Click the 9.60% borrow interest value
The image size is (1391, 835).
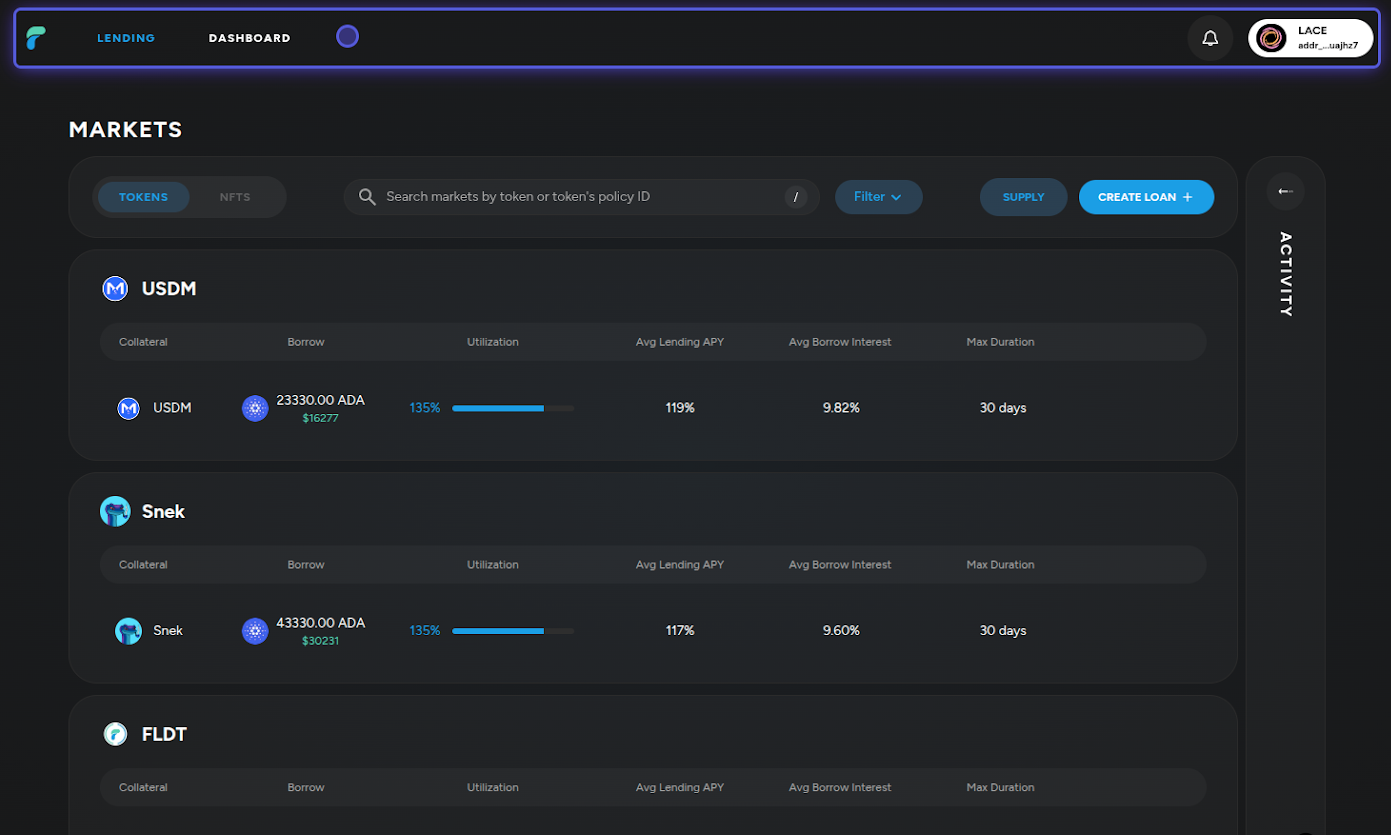point(841,631)
